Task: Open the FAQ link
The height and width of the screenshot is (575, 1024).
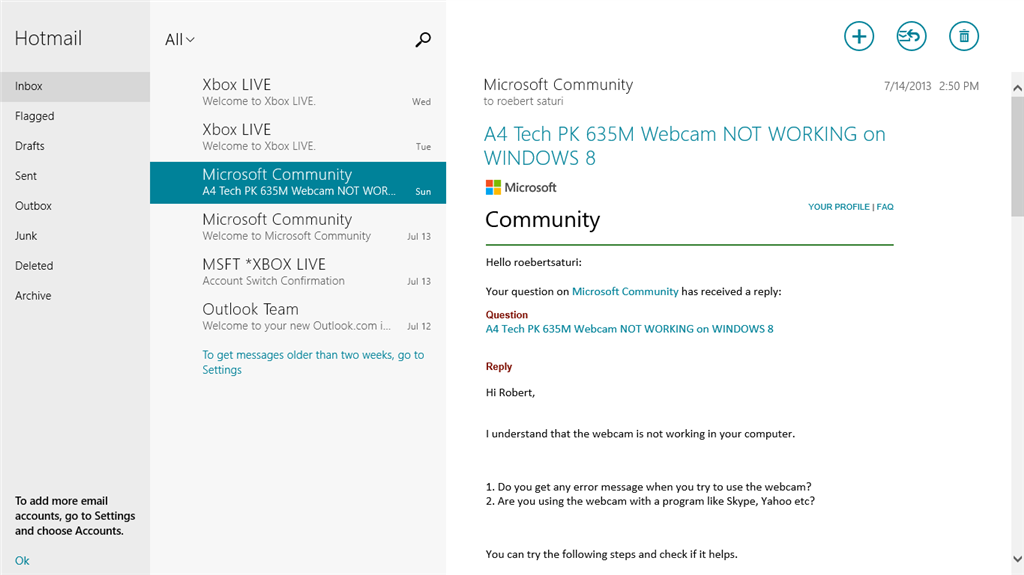Action: click(x=885, y=206)
